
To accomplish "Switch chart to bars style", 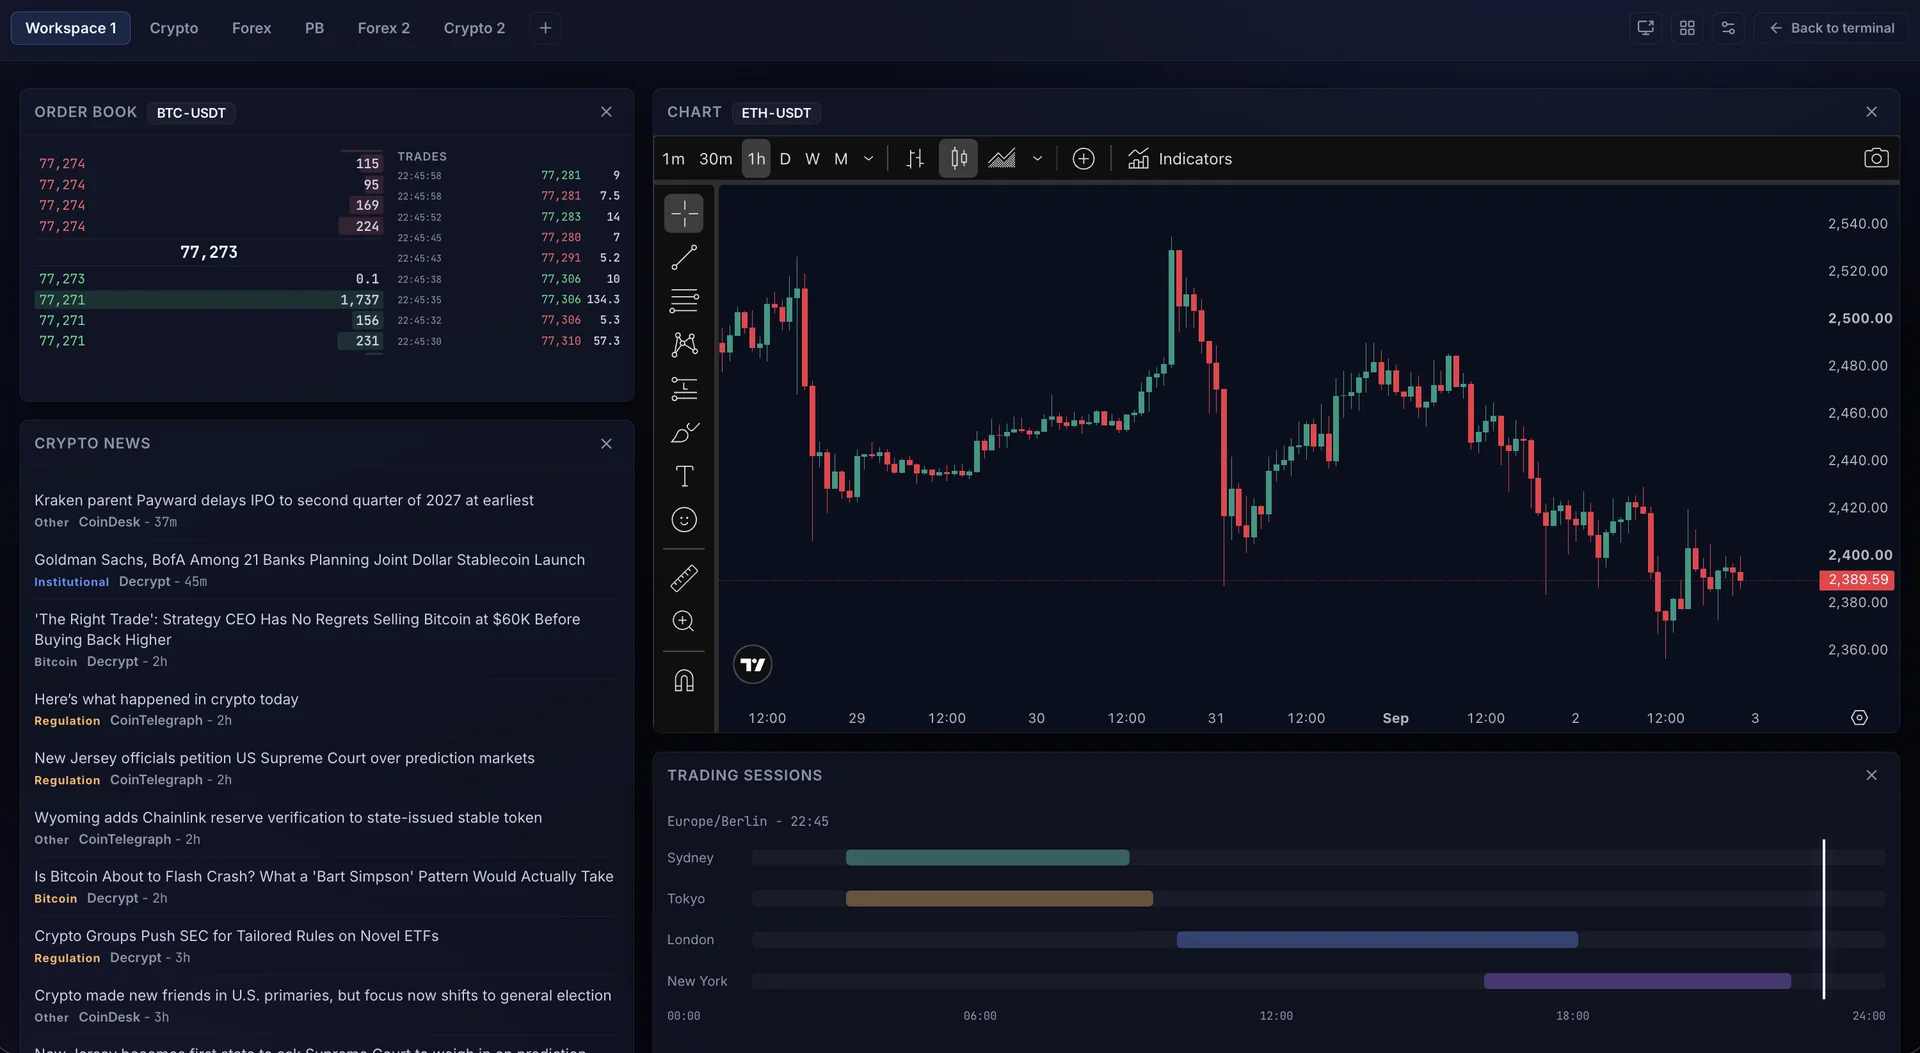I will (x=915, y=159).
